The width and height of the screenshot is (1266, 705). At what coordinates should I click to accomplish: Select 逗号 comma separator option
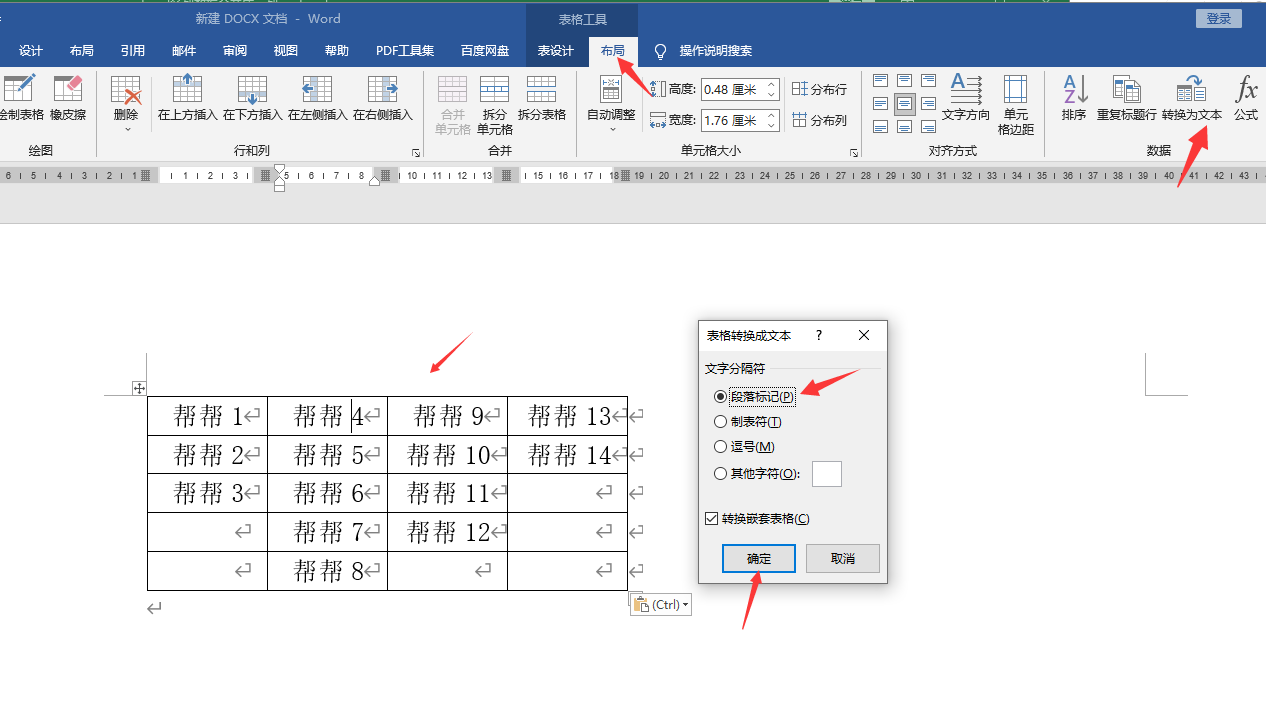tap(721, 447)
